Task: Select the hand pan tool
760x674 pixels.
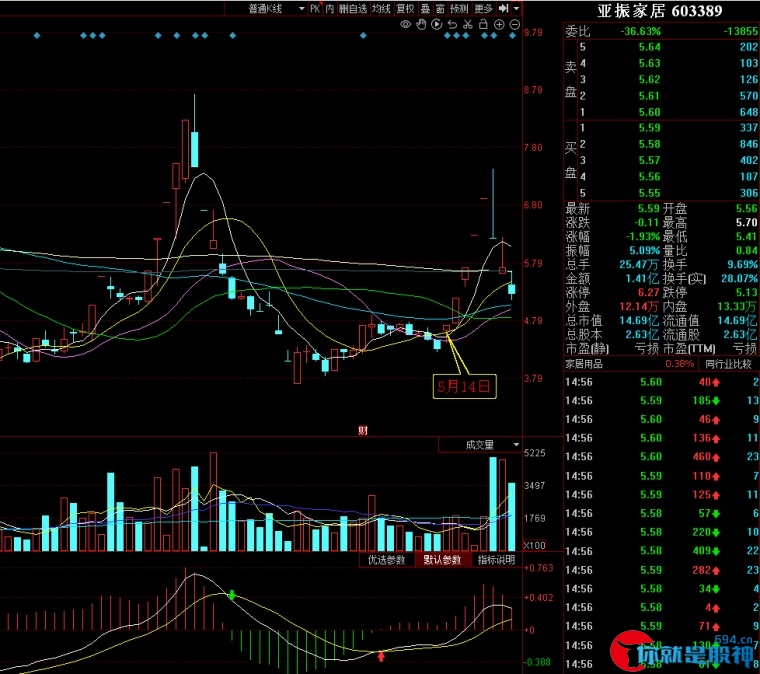Action: coord(421,24)
